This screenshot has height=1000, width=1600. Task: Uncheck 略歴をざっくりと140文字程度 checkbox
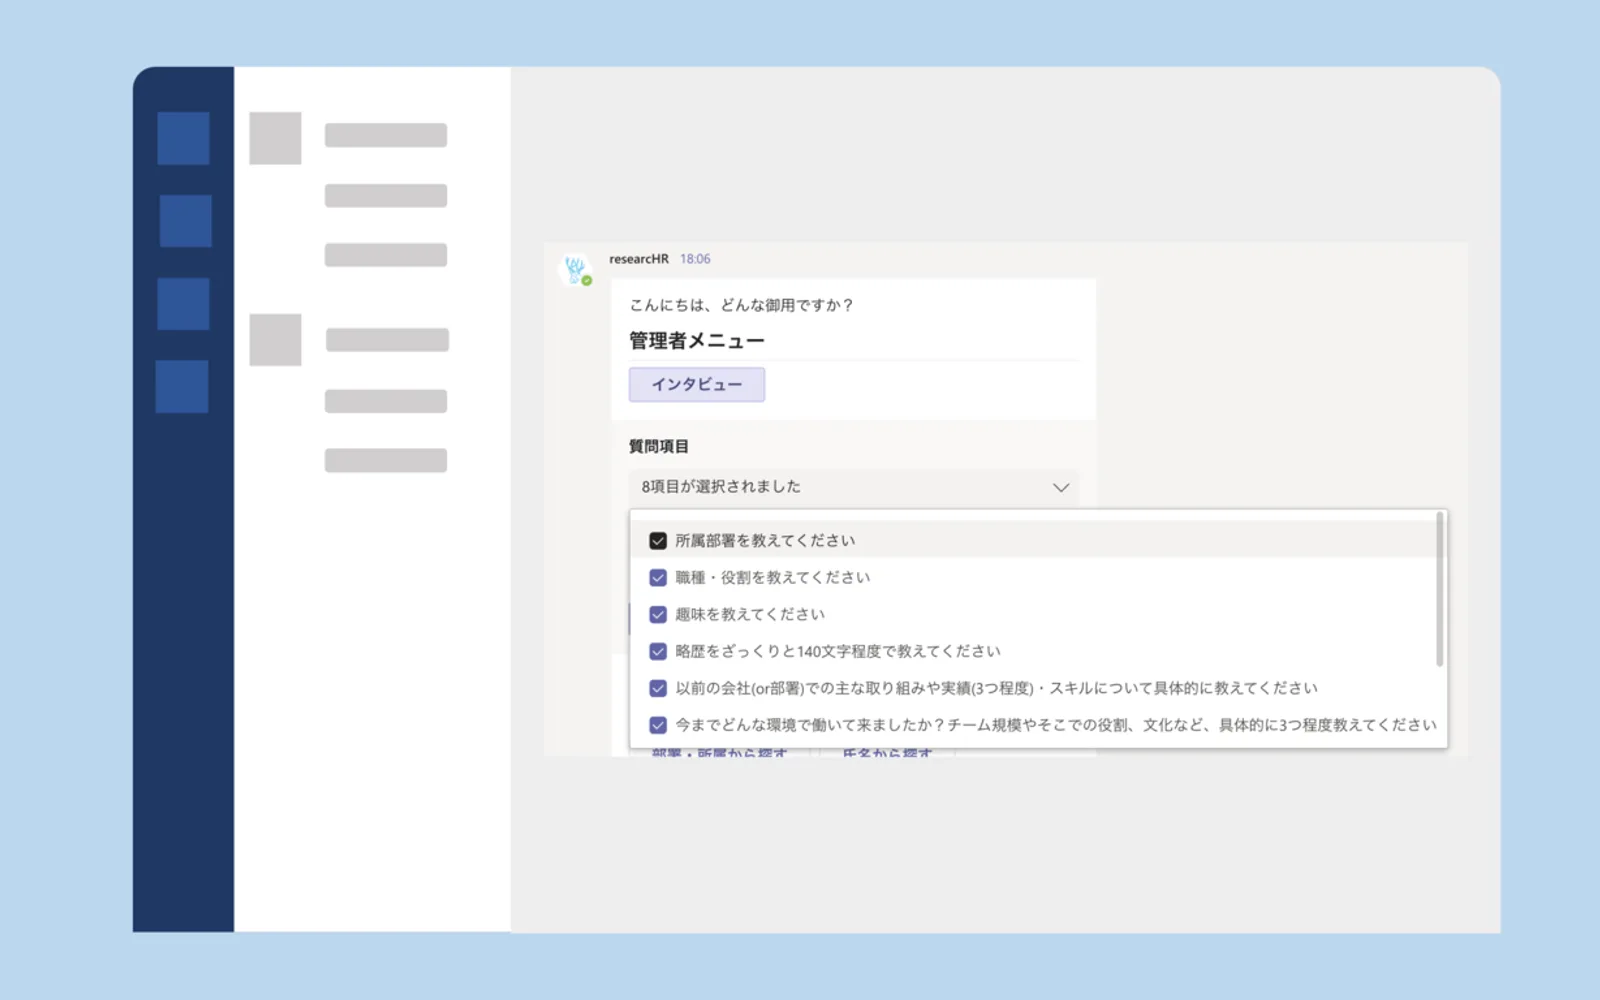point(658,652)
